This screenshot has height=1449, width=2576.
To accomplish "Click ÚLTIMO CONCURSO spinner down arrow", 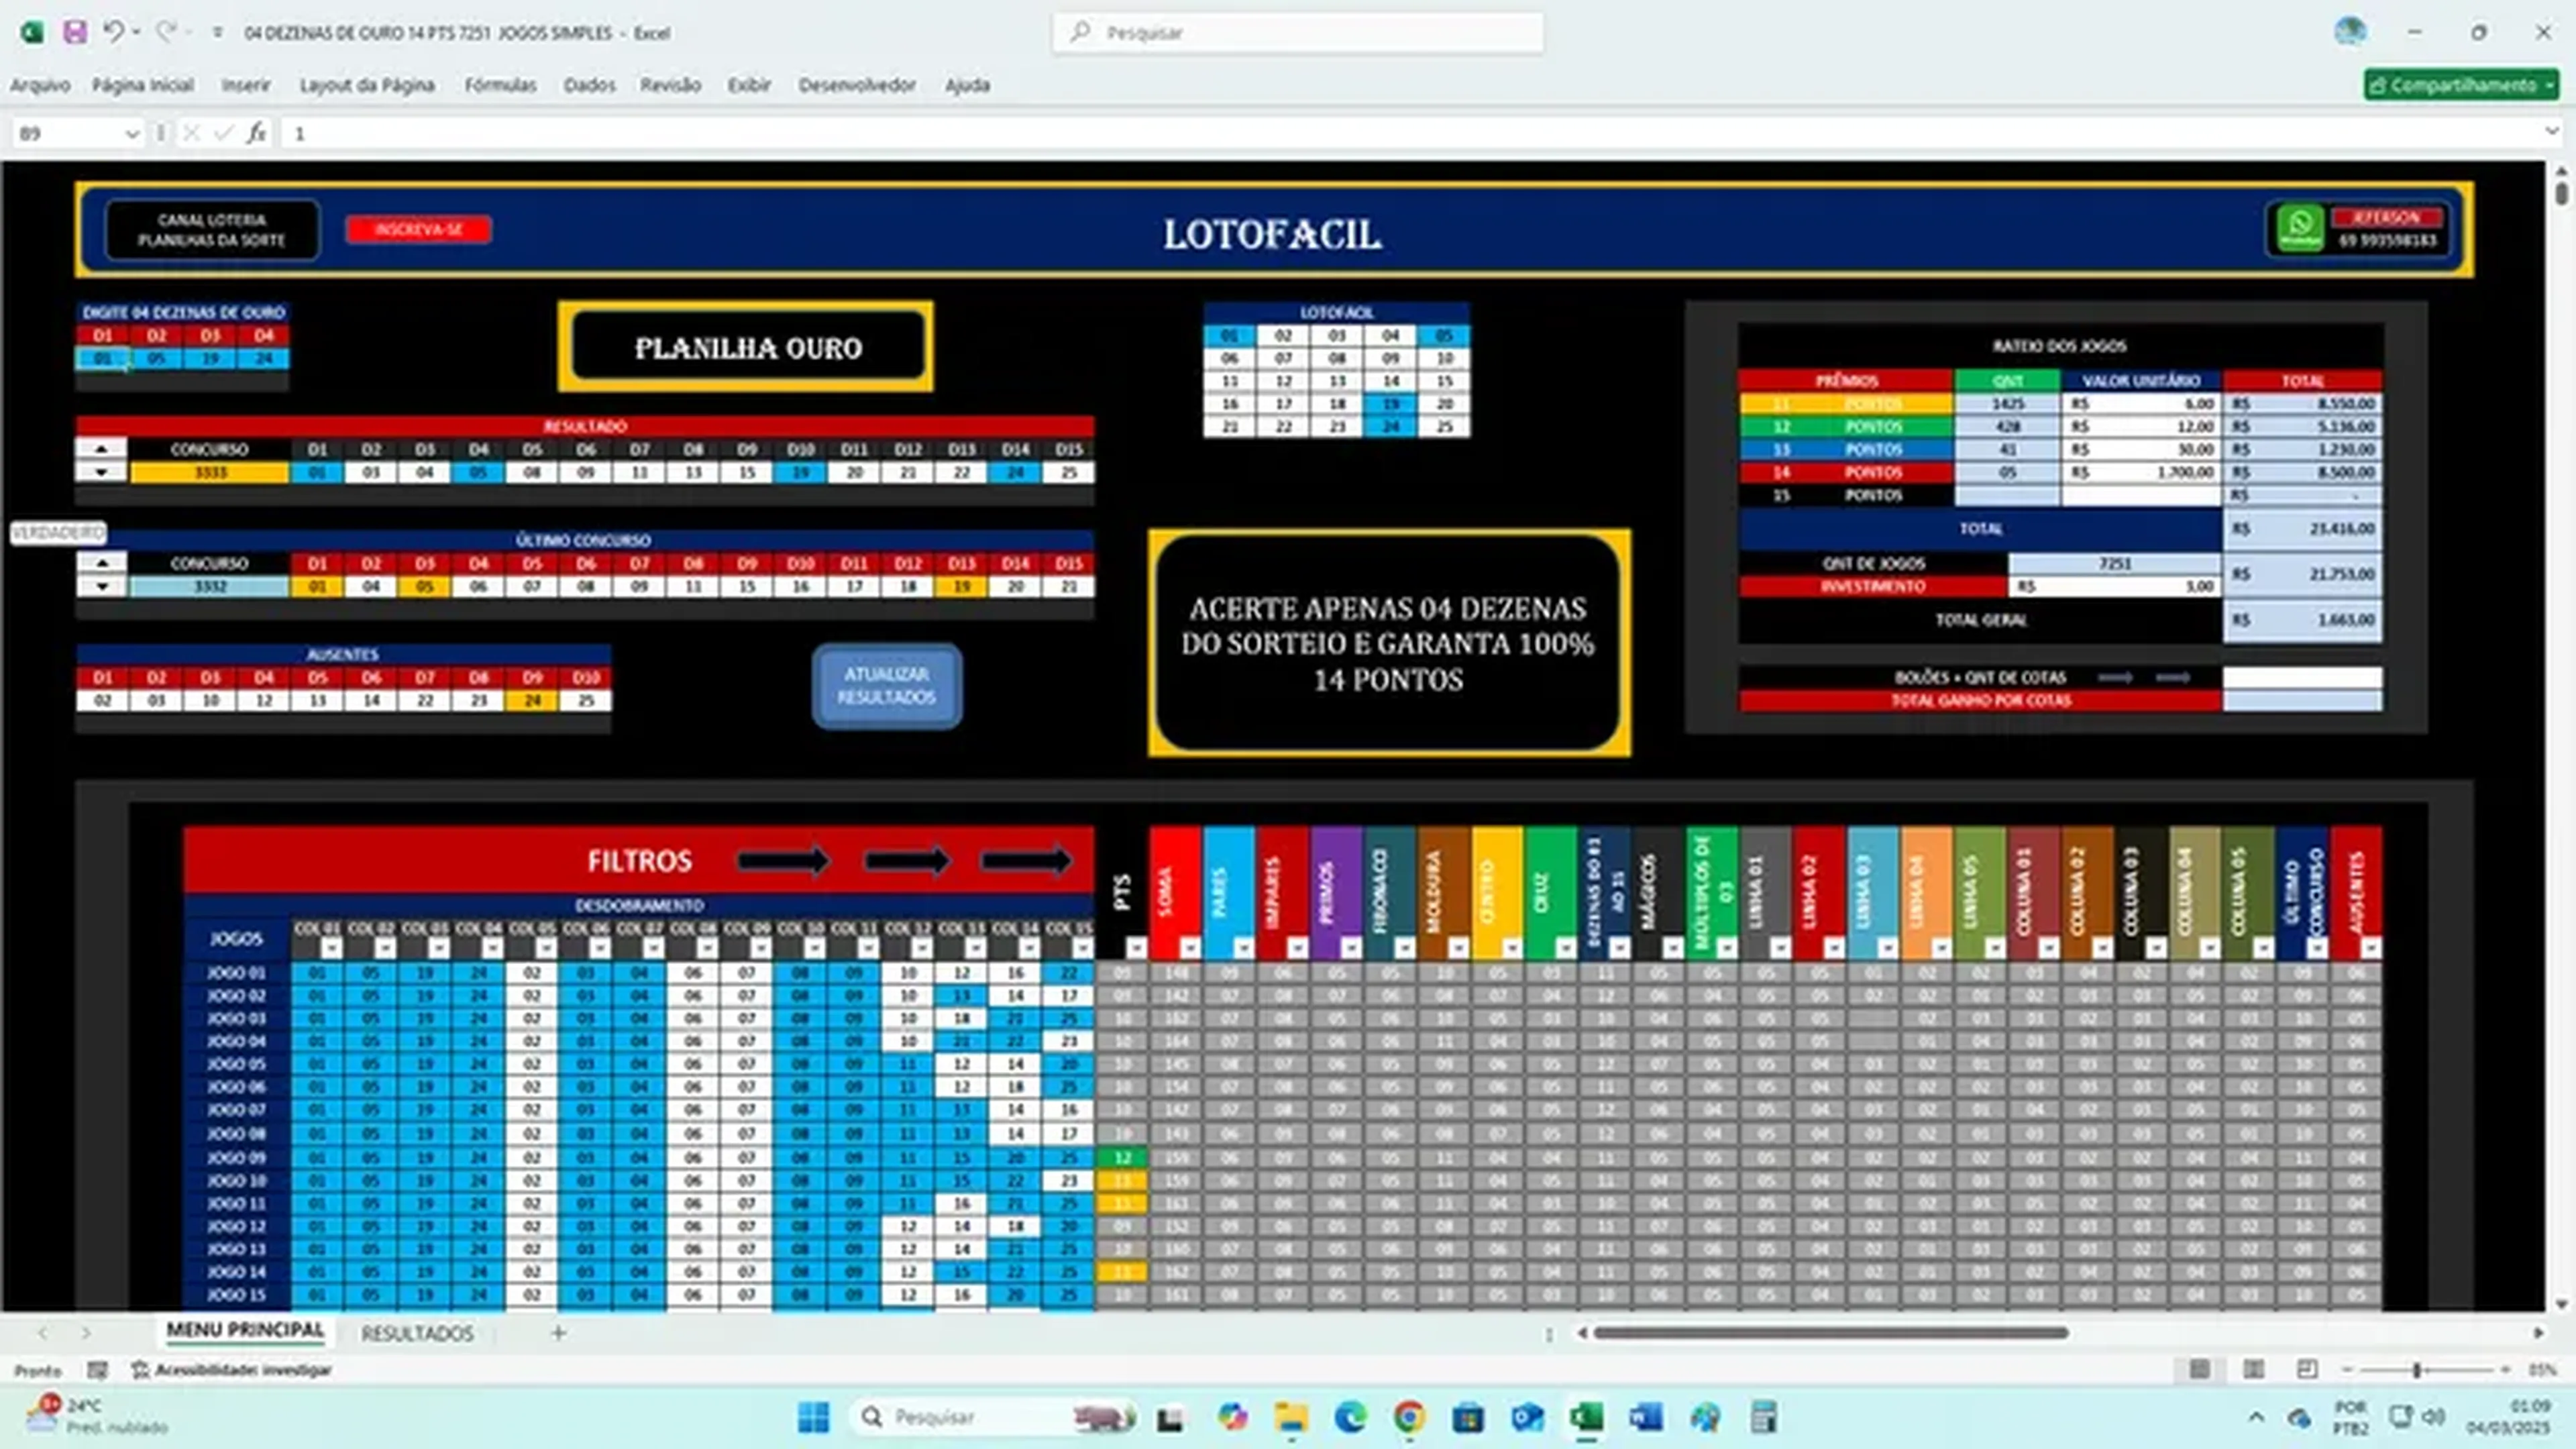I will 101,586.
